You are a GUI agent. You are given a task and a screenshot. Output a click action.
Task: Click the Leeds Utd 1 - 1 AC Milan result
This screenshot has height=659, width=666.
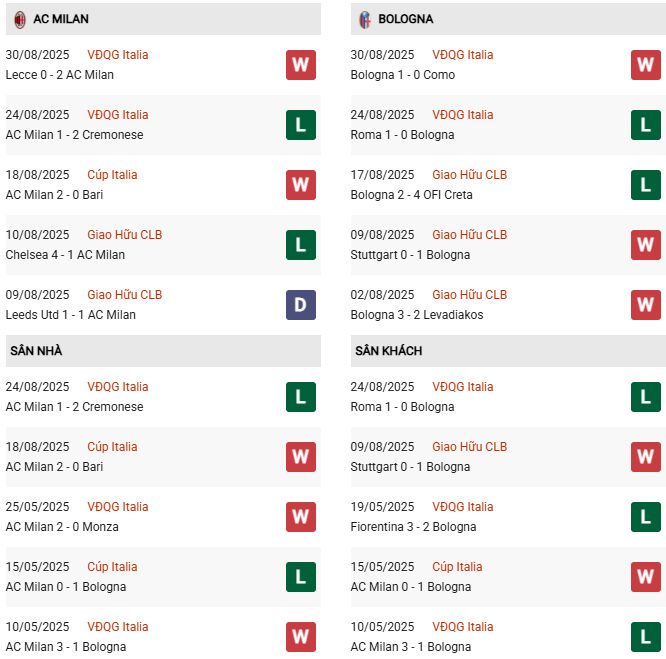click(70, 315)
